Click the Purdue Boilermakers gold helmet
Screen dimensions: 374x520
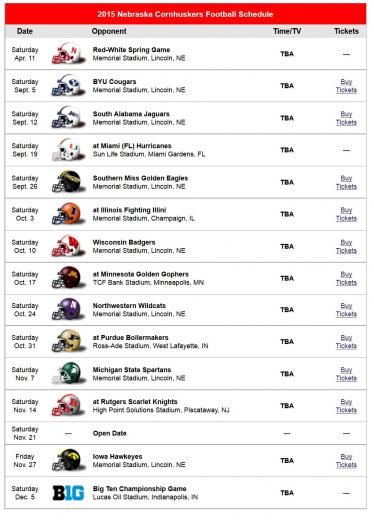pos(67,341)
